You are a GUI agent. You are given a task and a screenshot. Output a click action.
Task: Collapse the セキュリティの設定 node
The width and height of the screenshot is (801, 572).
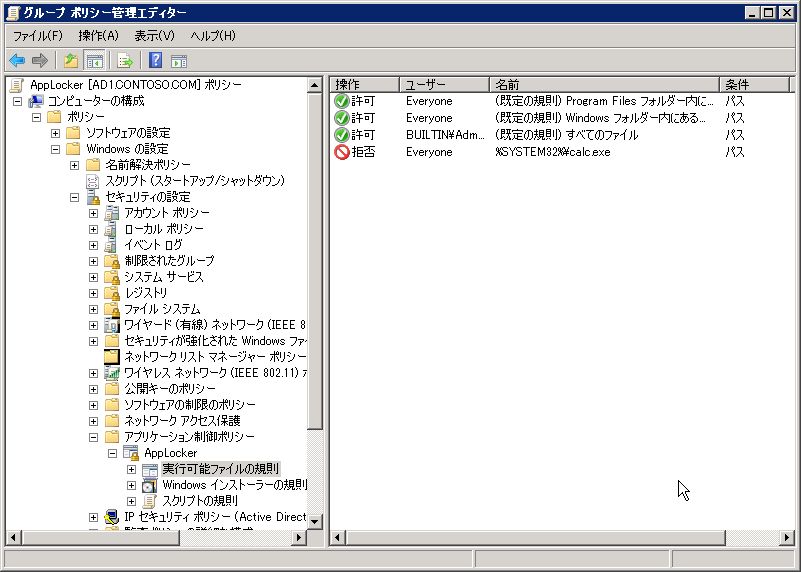point(75,197)
